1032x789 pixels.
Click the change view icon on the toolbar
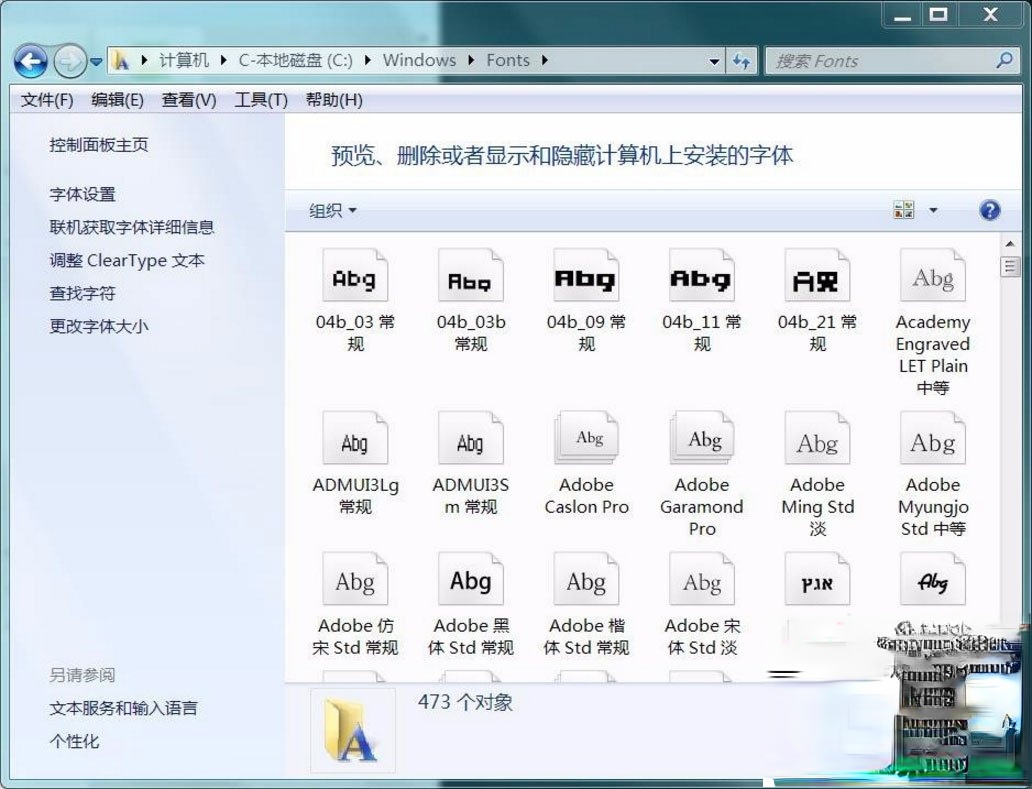[903, 209]
